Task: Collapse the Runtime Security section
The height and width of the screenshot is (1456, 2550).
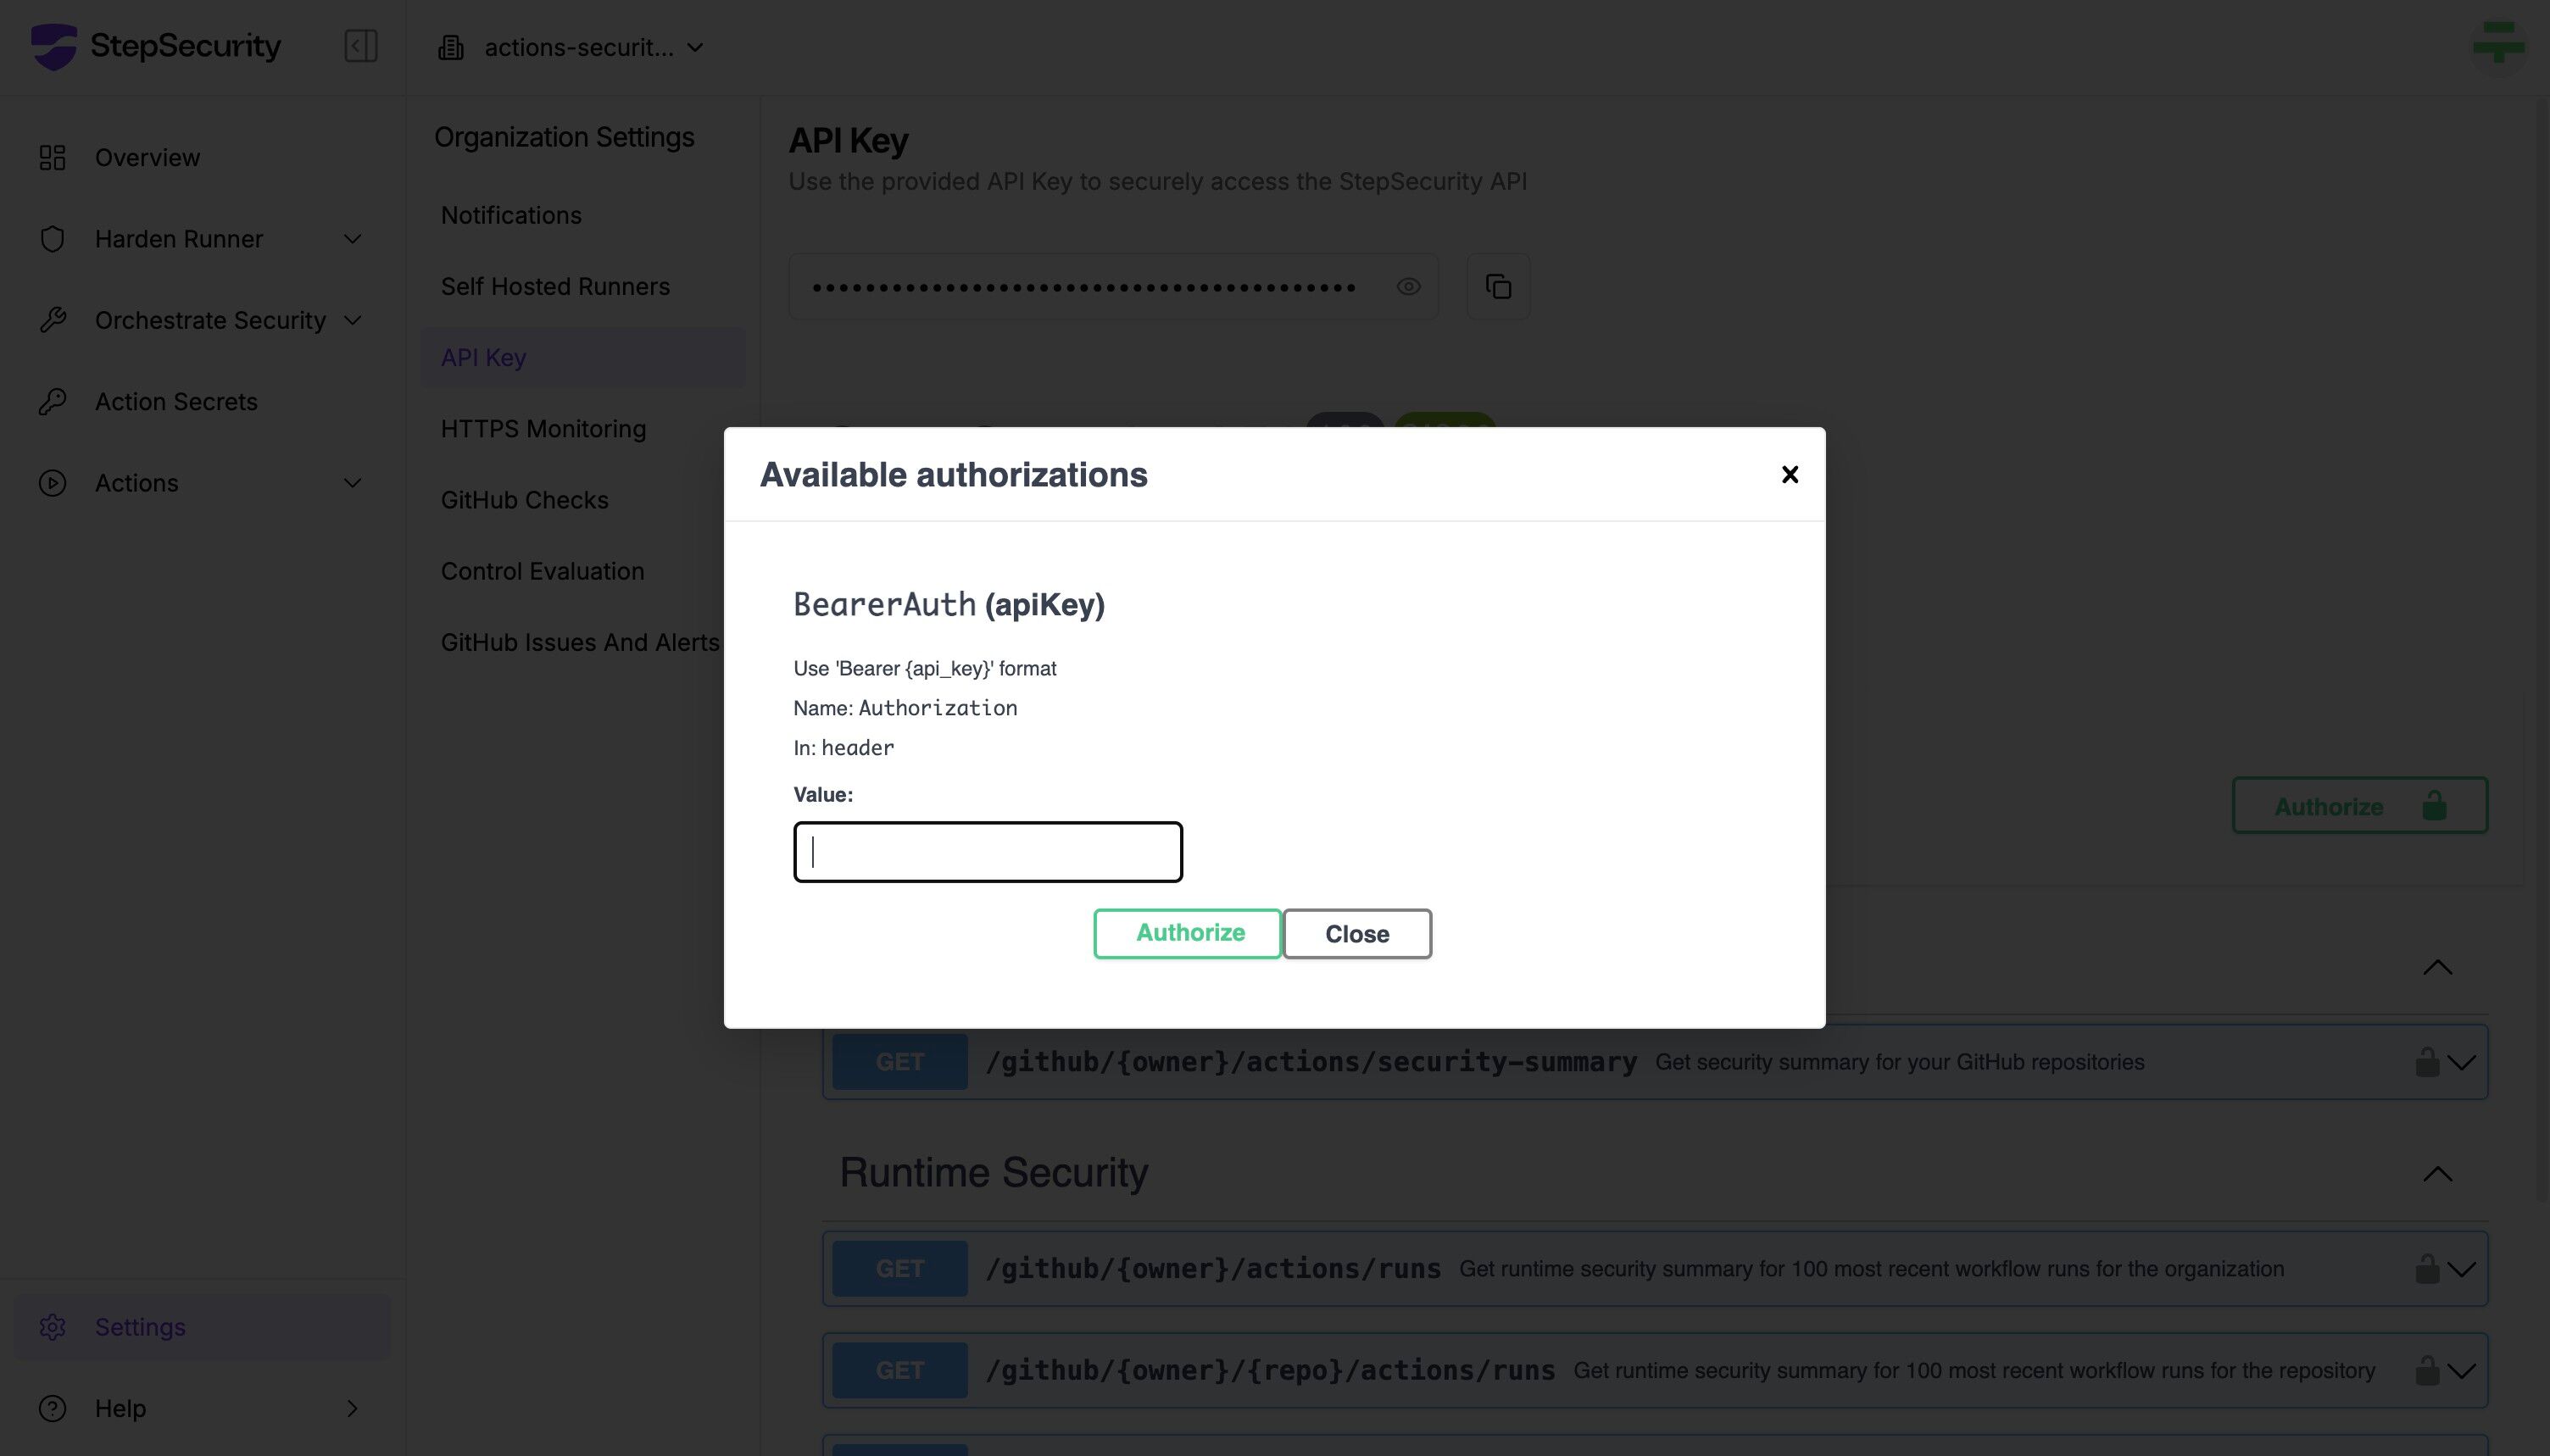Action: [x=2437, y=1174]
